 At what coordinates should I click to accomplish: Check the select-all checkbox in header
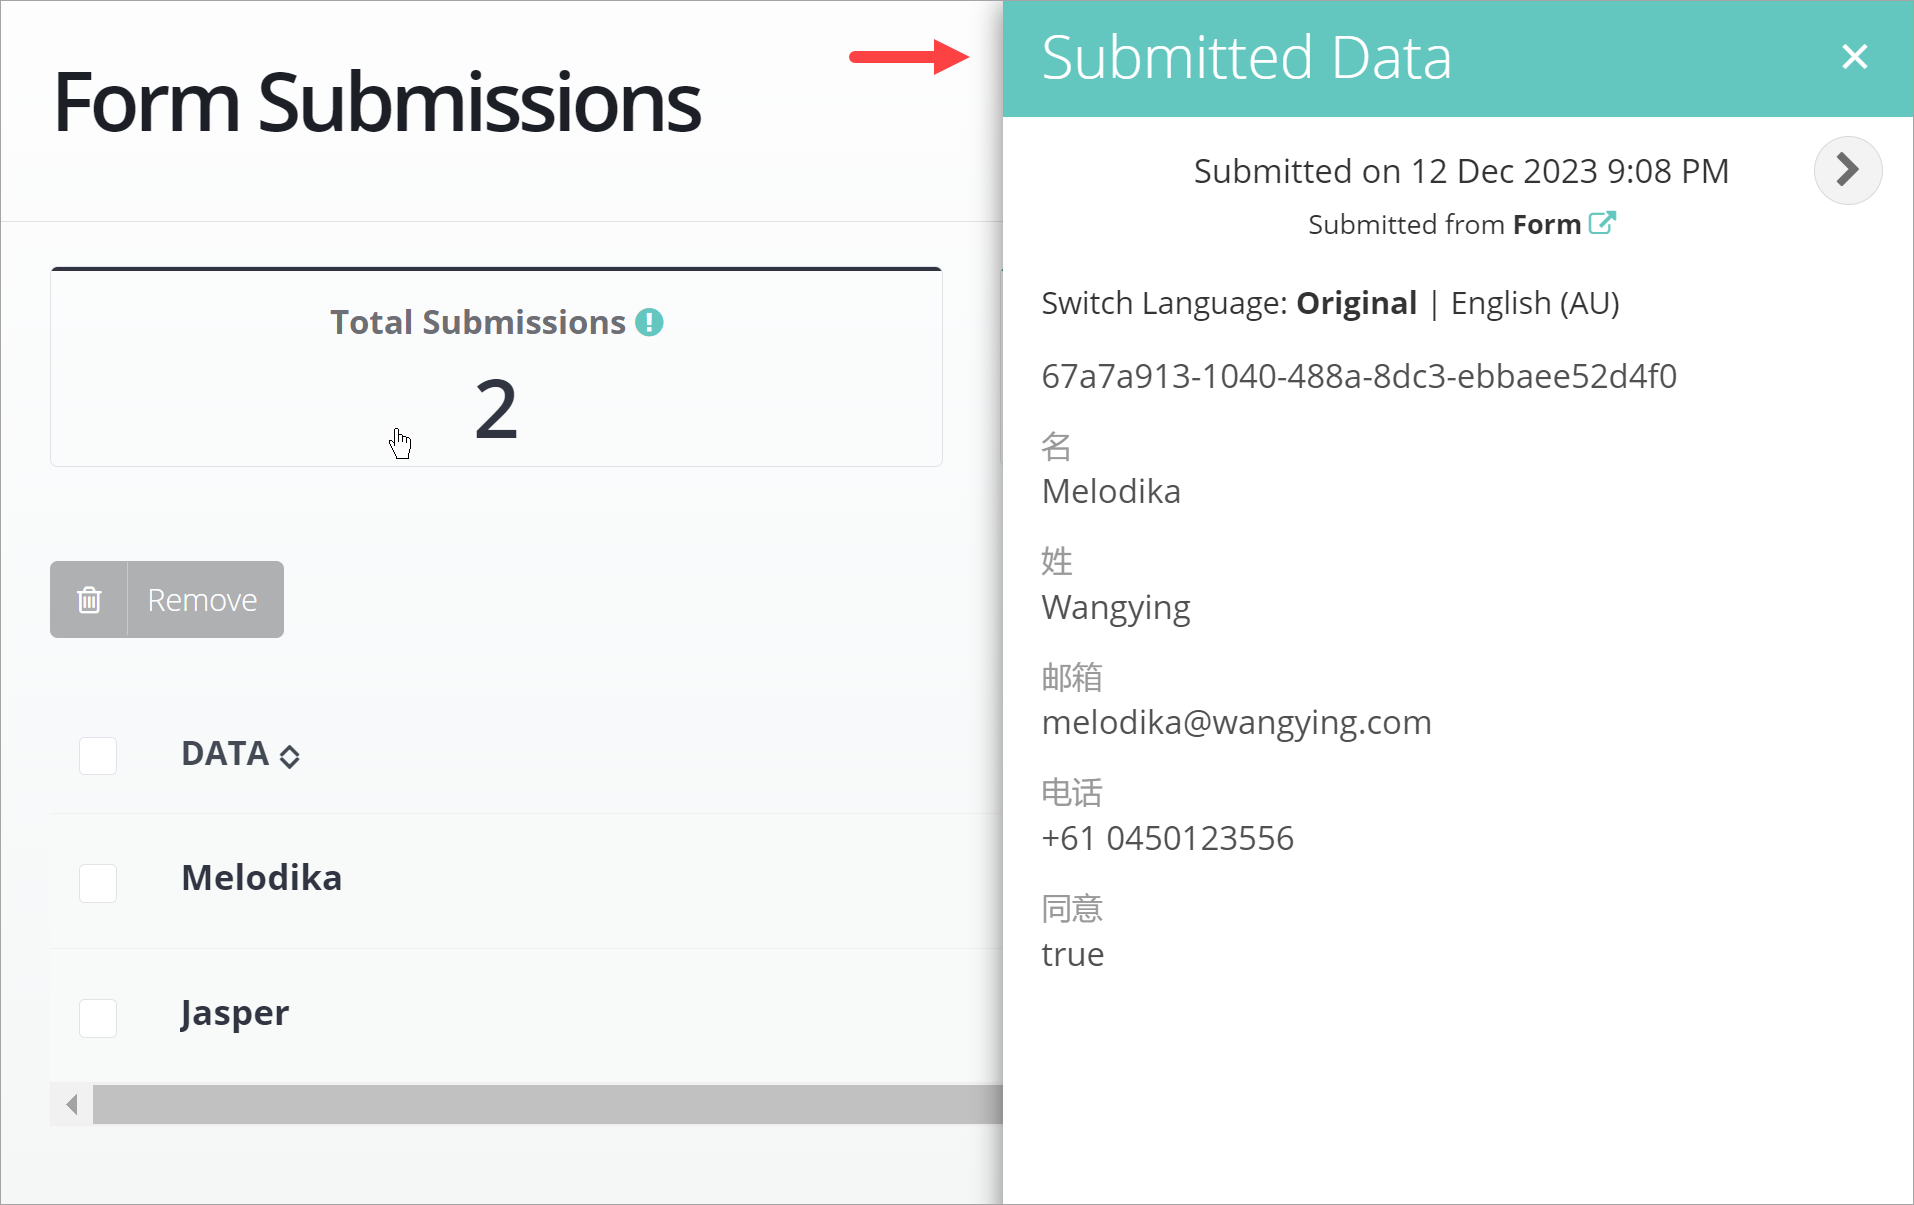(x=98, y=755)
